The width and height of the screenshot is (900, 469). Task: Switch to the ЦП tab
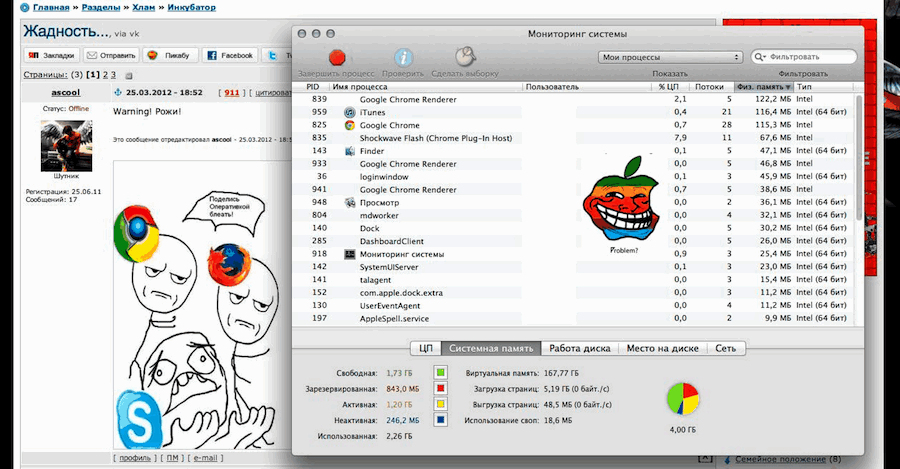(x=426, y=348)
